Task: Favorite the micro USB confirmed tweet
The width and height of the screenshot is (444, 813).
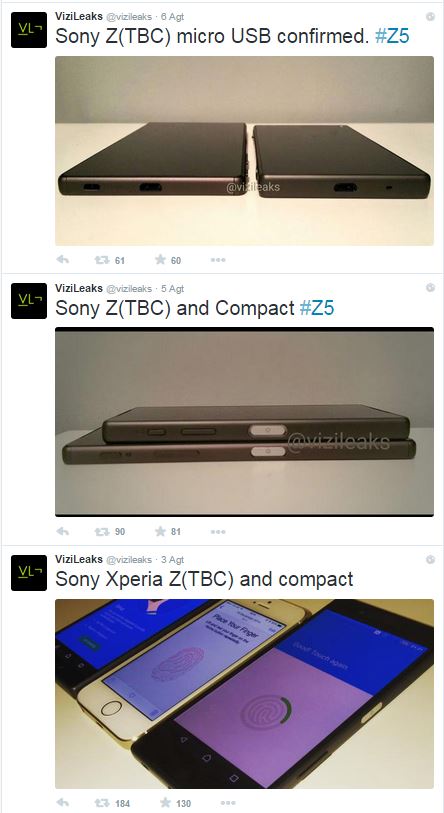Action: coord(160,260)
